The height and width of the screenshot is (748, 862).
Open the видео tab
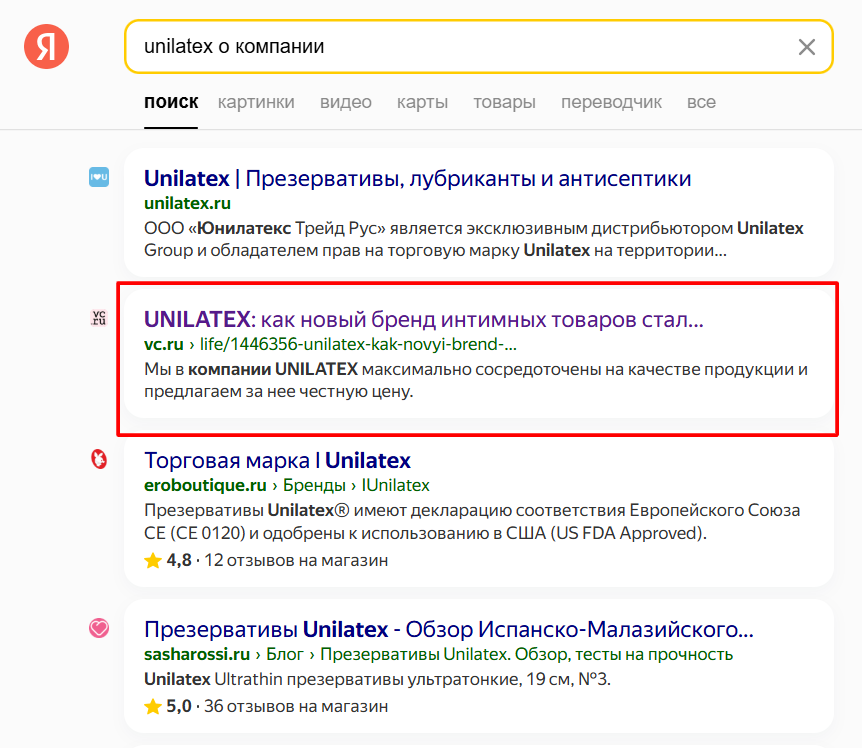click(346, 102)
